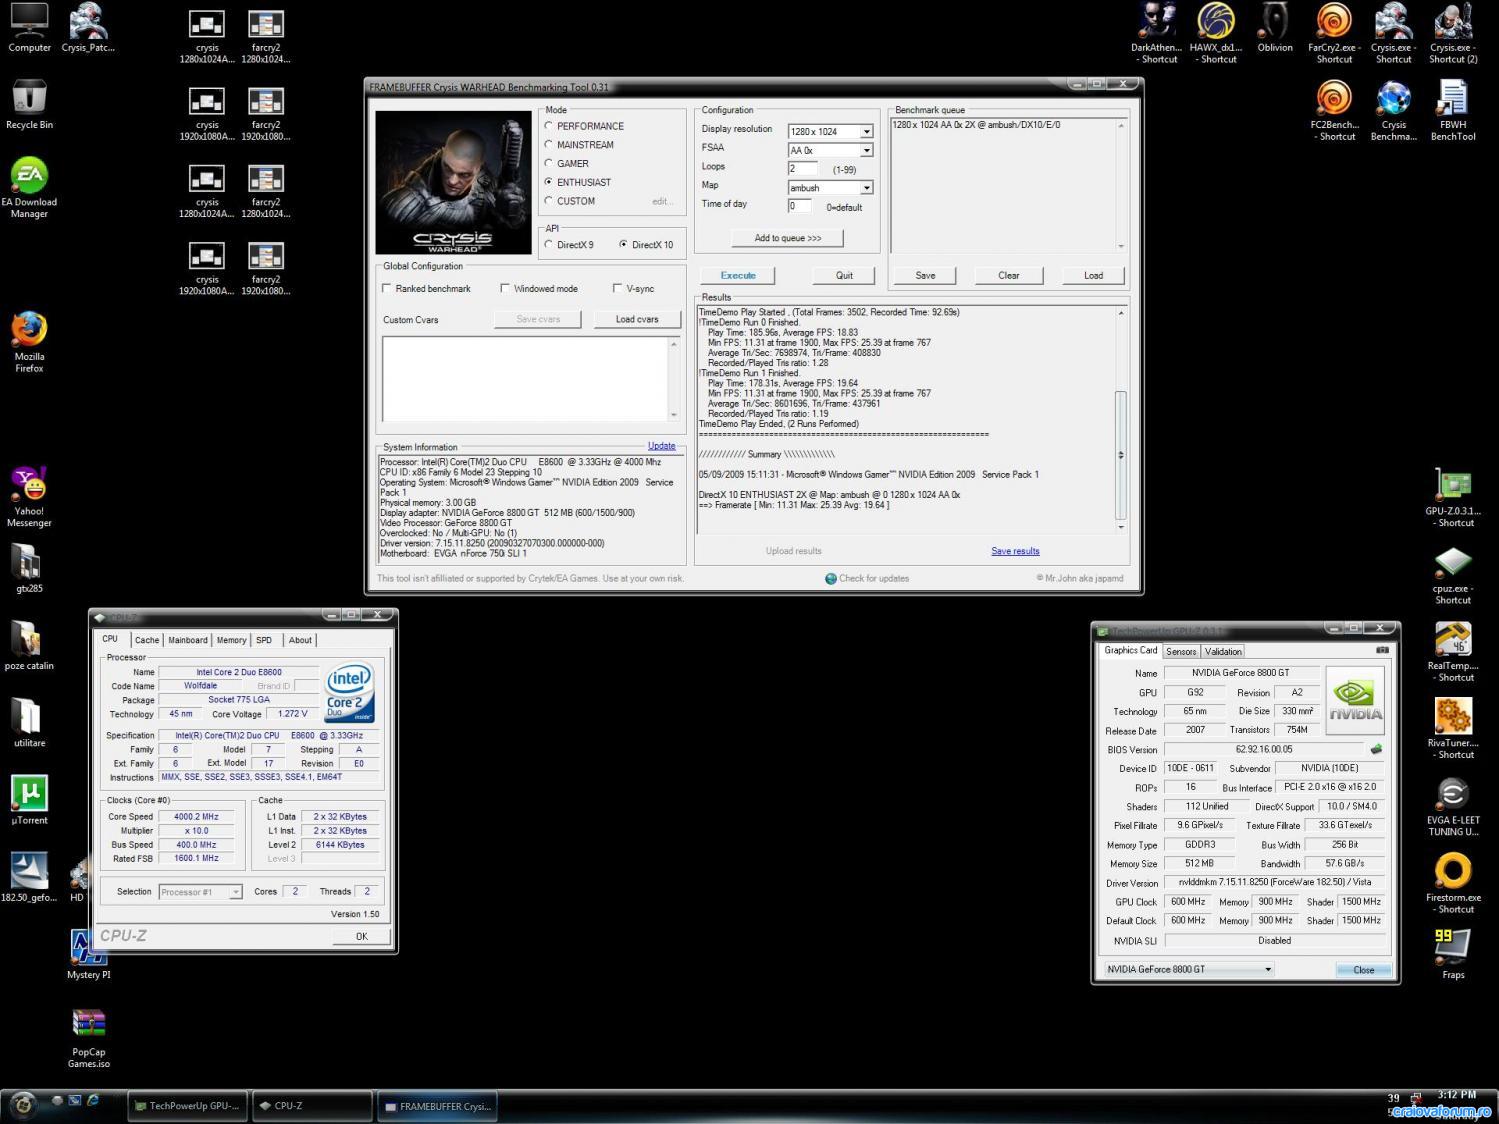The width and height of the screenshot is (1499, 1124).
Task: Launch HAWX_dx10 shortcut icon
Action: click(1216, 33)
